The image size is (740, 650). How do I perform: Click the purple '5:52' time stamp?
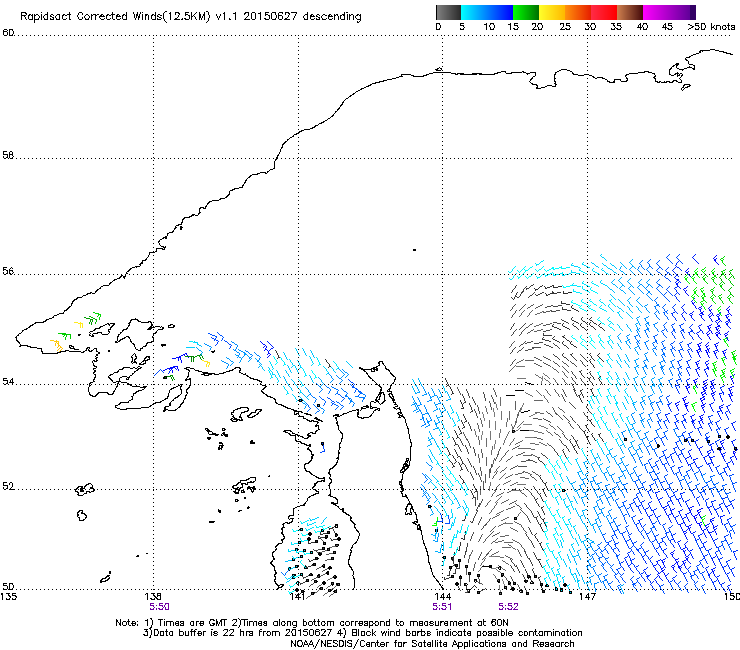tap(508, 607)
